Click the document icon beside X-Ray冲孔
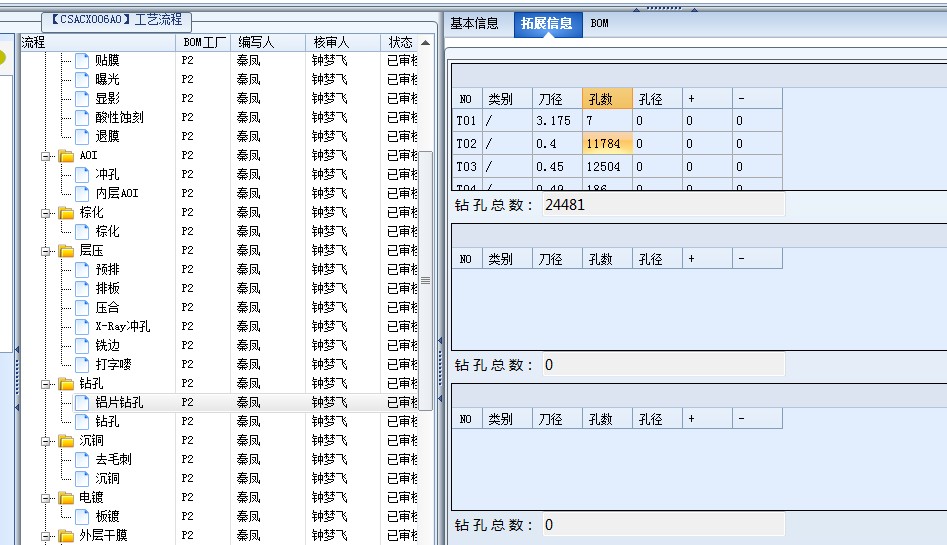Viewport: 947px width, 545px height. 82,327
